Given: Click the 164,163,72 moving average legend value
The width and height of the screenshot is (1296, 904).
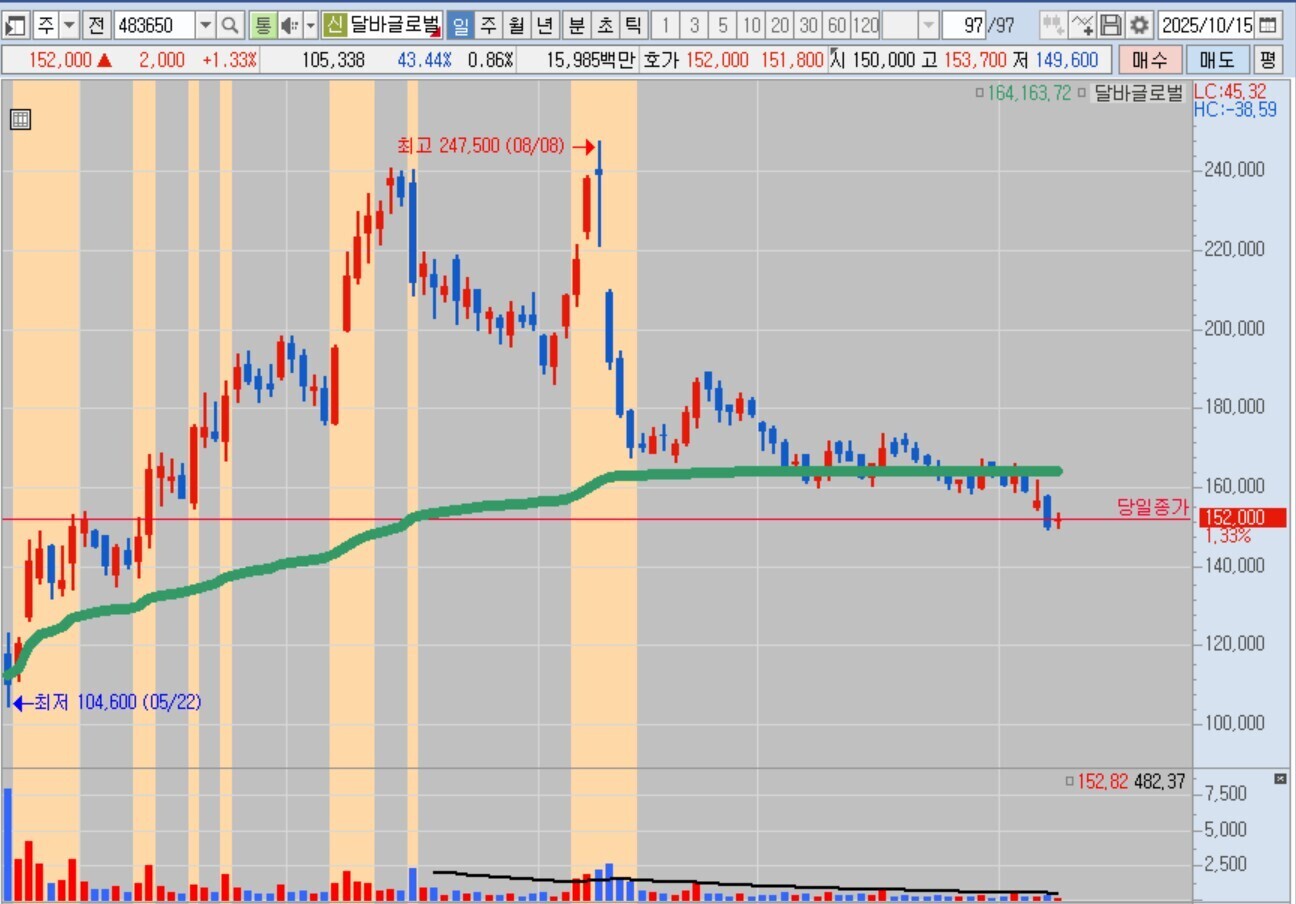Looking at the screenshot, I should click(1029, 94).
